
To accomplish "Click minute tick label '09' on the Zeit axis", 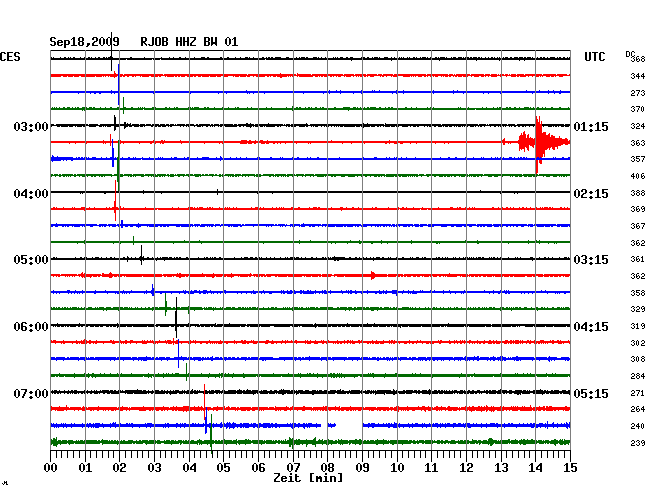I will click(362, 468).
